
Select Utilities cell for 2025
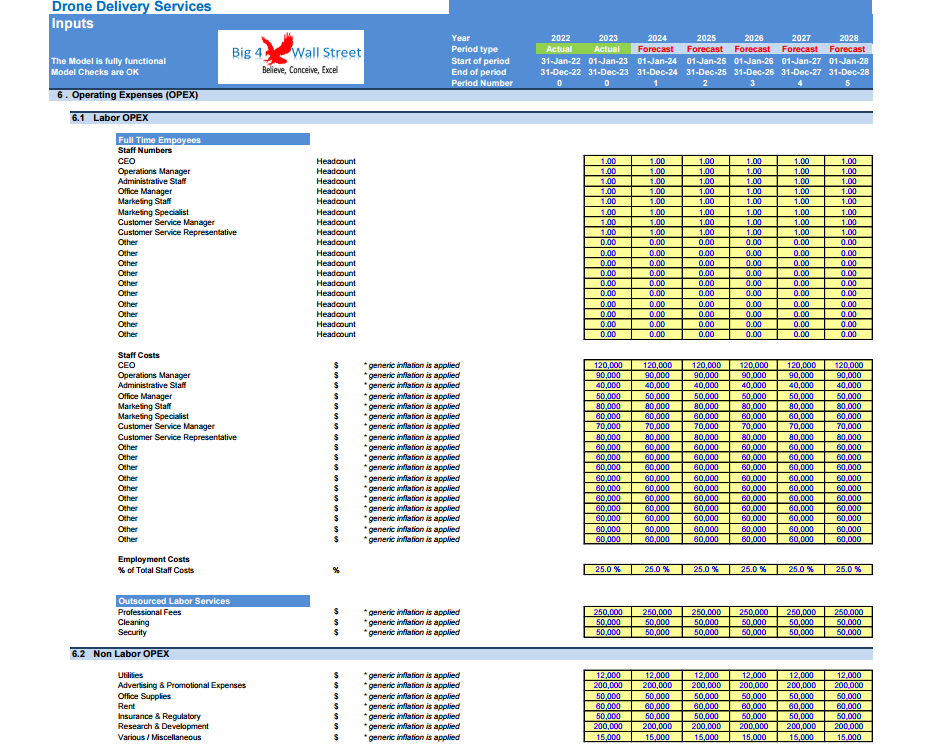coord(706,676)
